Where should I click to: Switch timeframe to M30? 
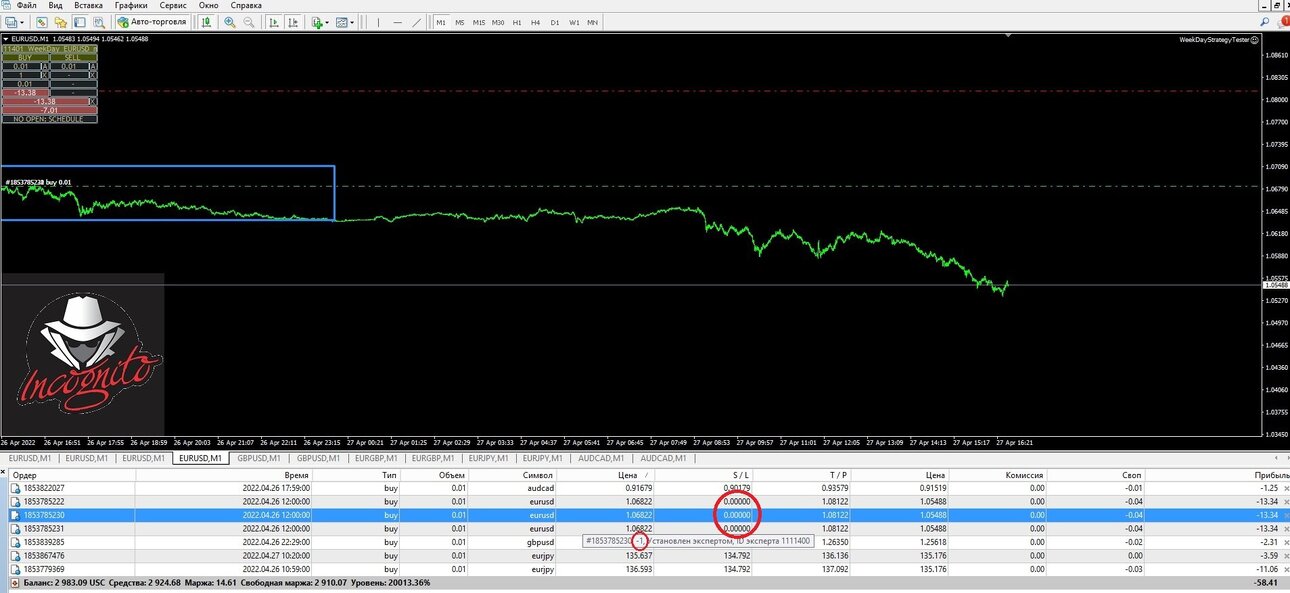498,22
